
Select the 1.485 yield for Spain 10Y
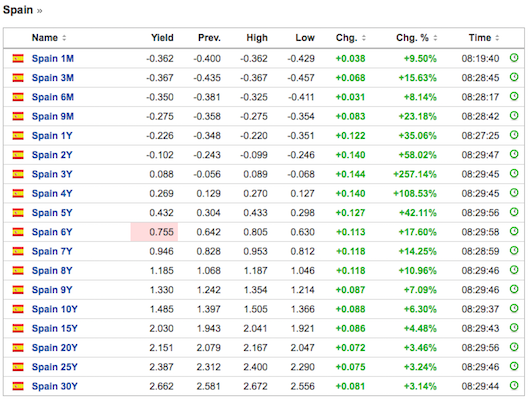point(161,309)
